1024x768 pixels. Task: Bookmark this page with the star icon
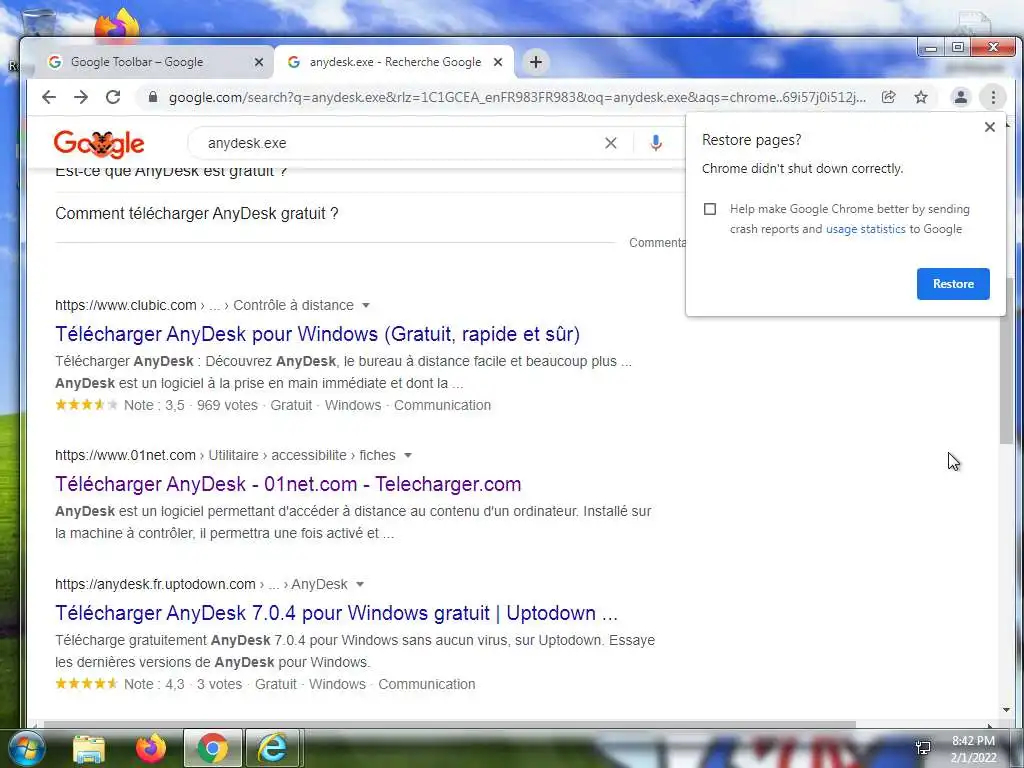[x=921, y=97]
